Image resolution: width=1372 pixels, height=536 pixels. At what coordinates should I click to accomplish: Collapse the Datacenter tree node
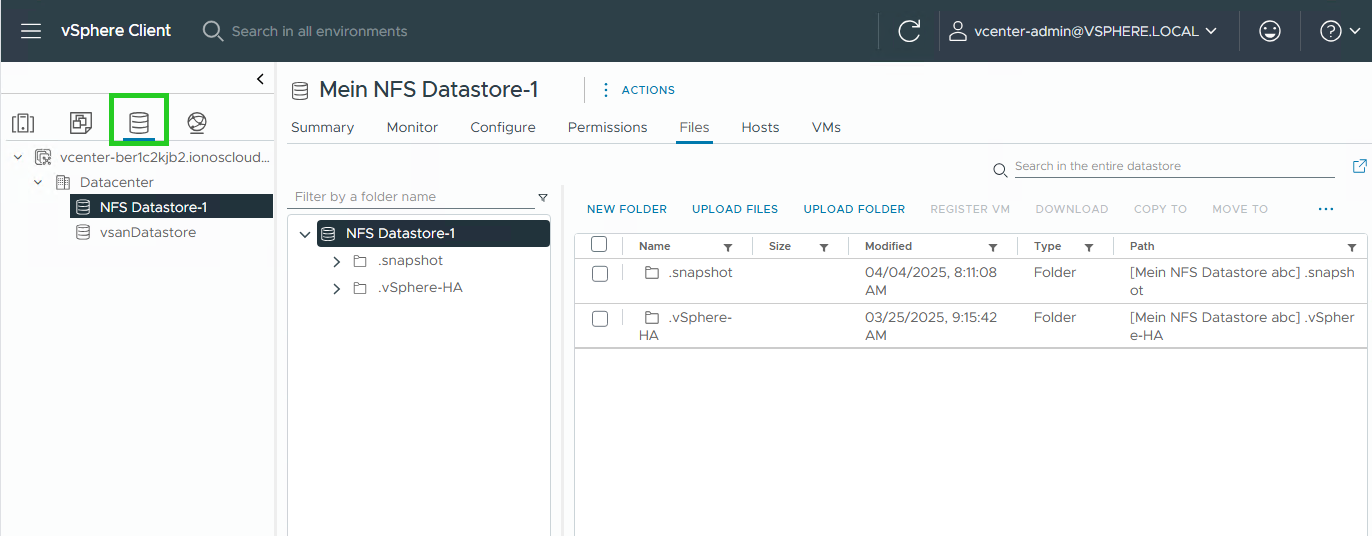pyautogui.click(x=38, y=182)
